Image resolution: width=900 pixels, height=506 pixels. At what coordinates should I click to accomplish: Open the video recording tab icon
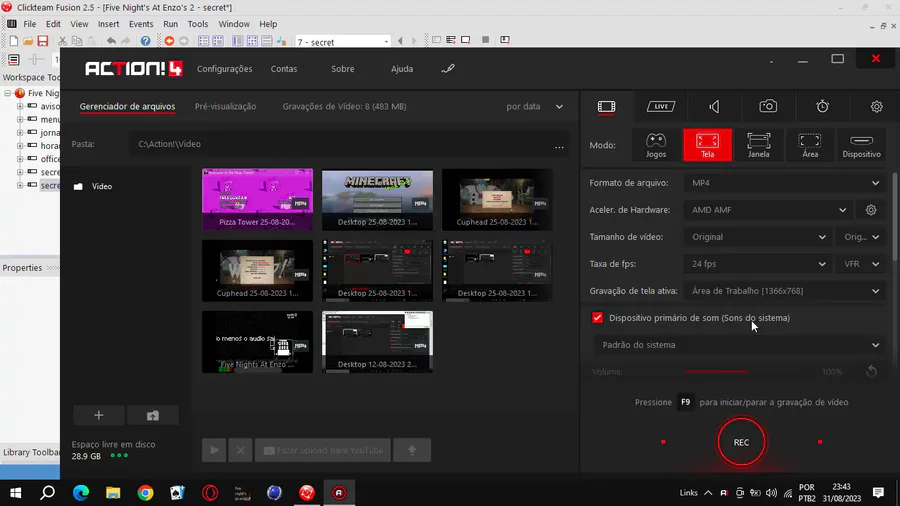coord(606,107)
